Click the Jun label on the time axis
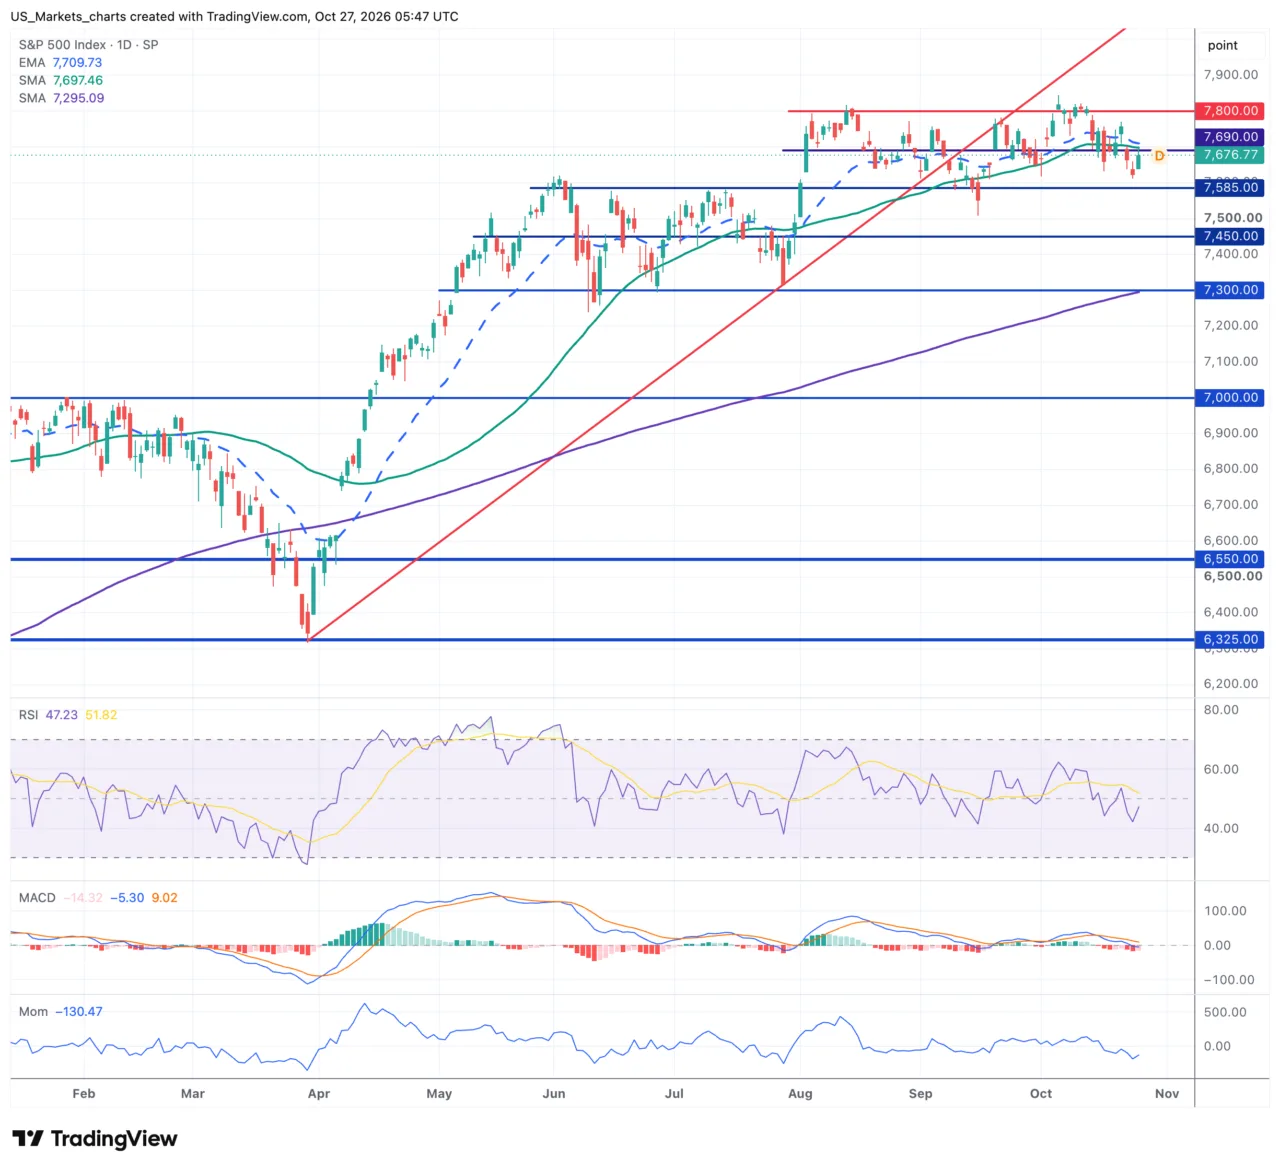The height and width of the screenshot is (1170, 1280). (x=554, y=1094)
